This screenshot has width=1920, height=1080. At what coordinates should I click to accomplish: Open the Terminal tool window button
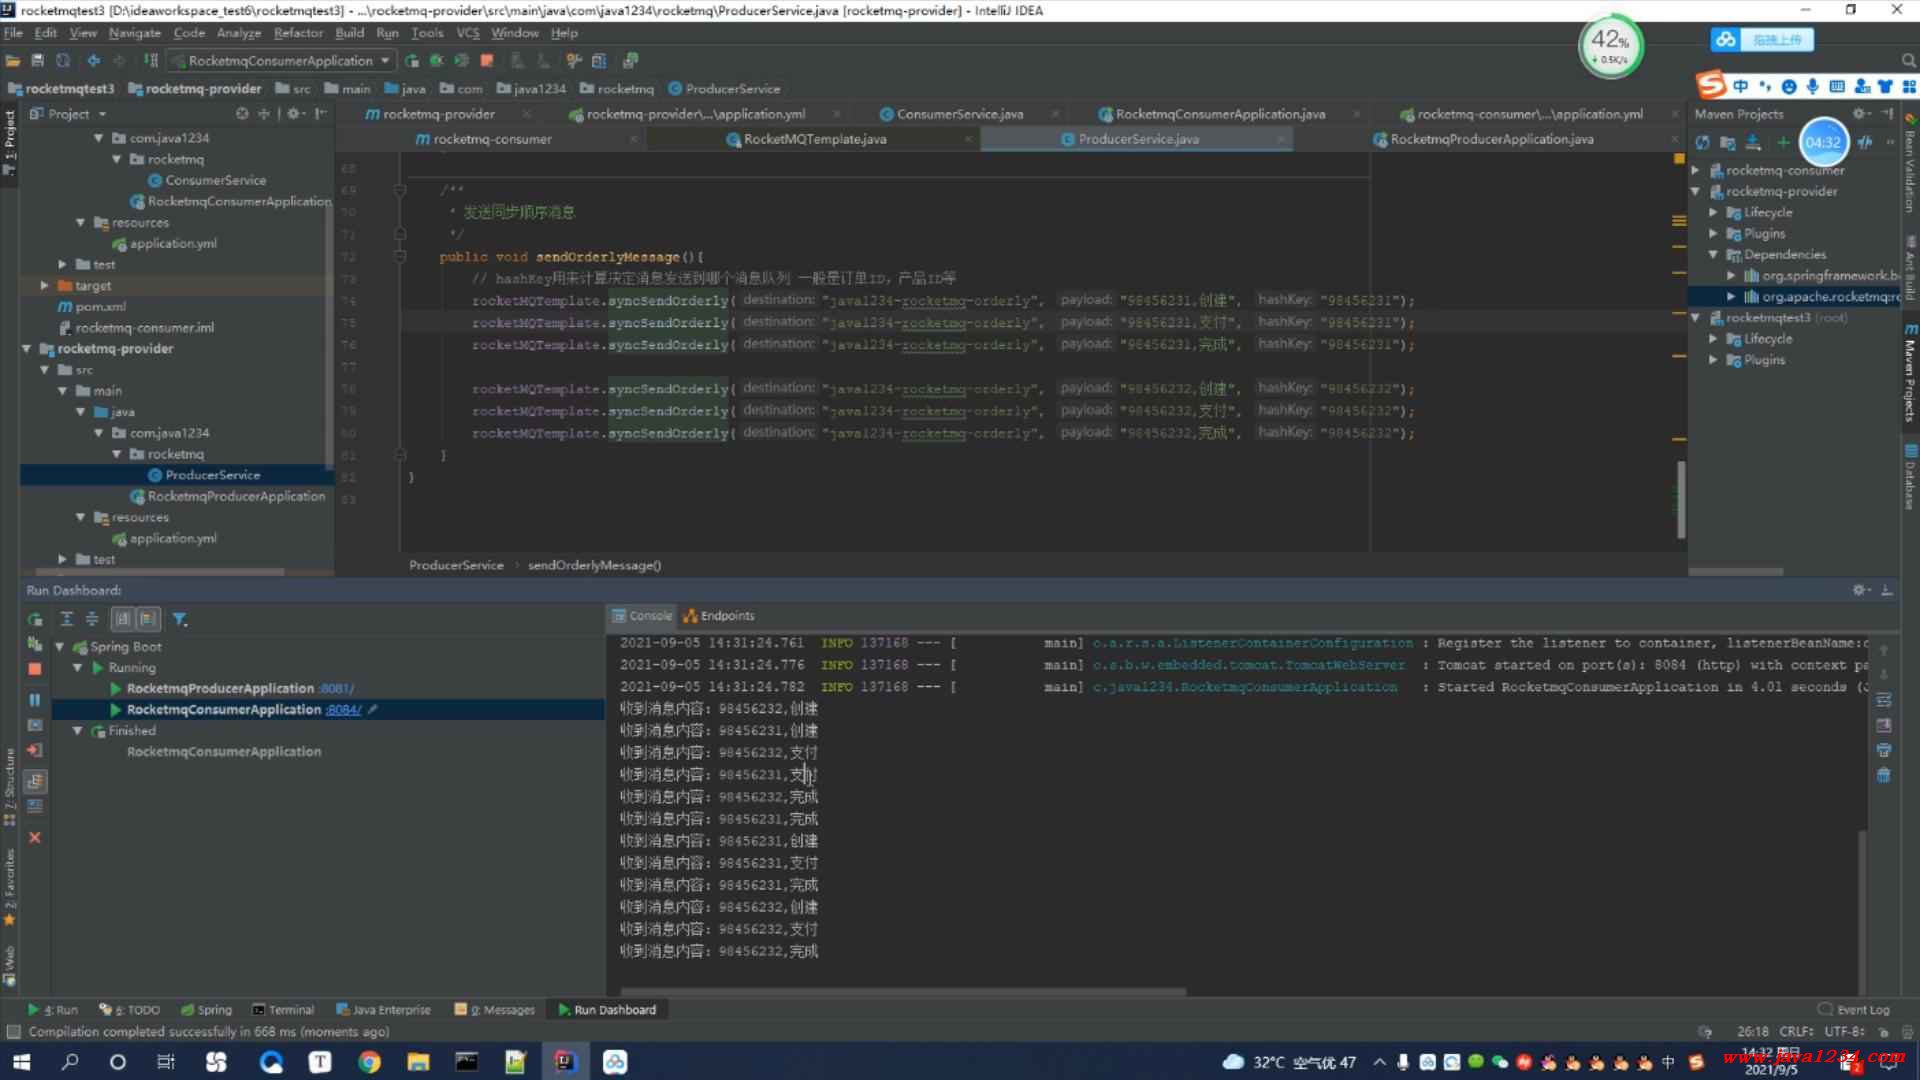click(283, 1010)
